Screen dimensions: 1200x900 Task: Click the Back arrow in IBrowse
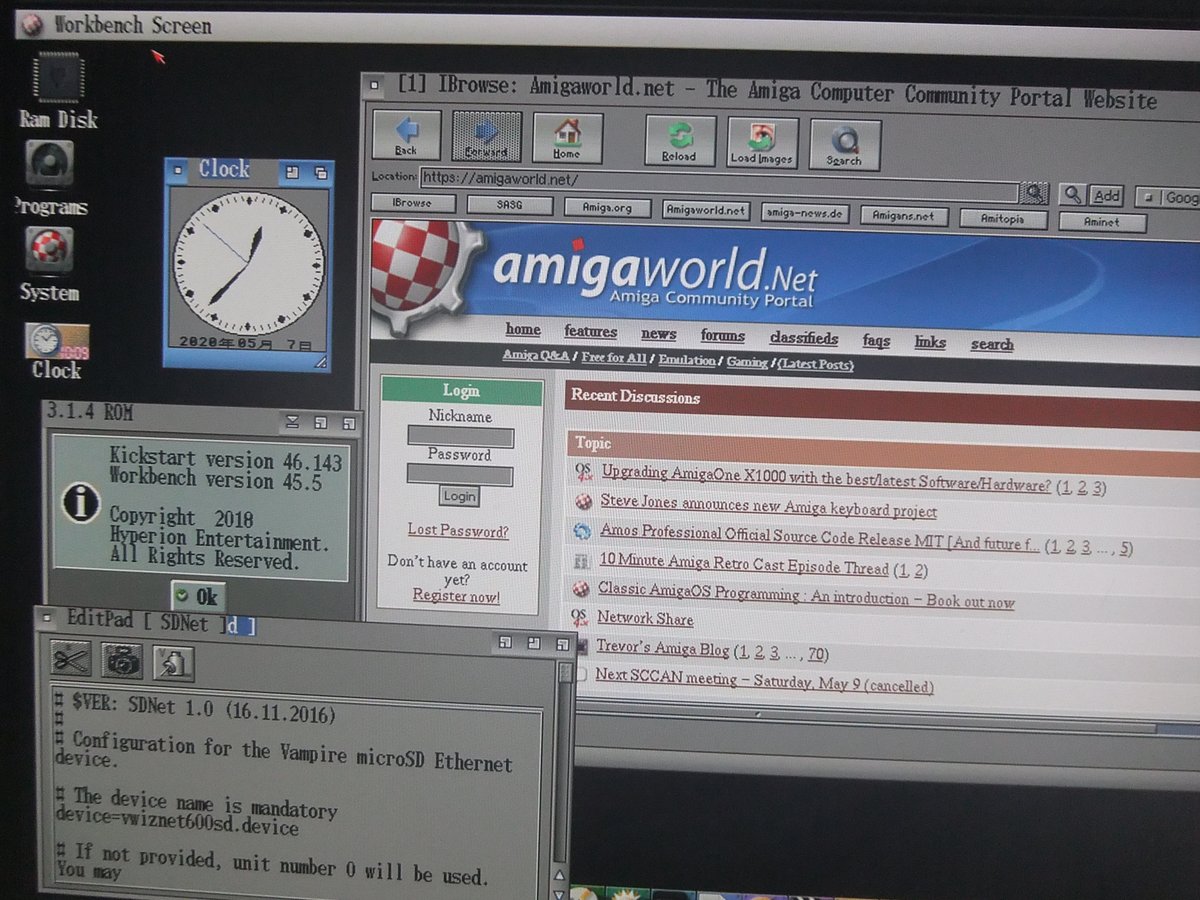(x=406, y=137)
